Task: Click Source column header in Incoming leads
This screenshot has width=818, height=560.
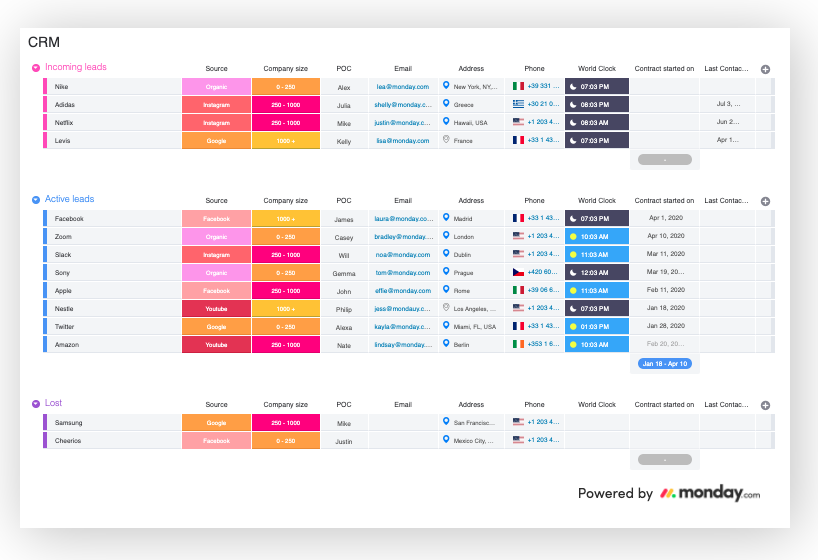Action: click(x=216, y=69)
